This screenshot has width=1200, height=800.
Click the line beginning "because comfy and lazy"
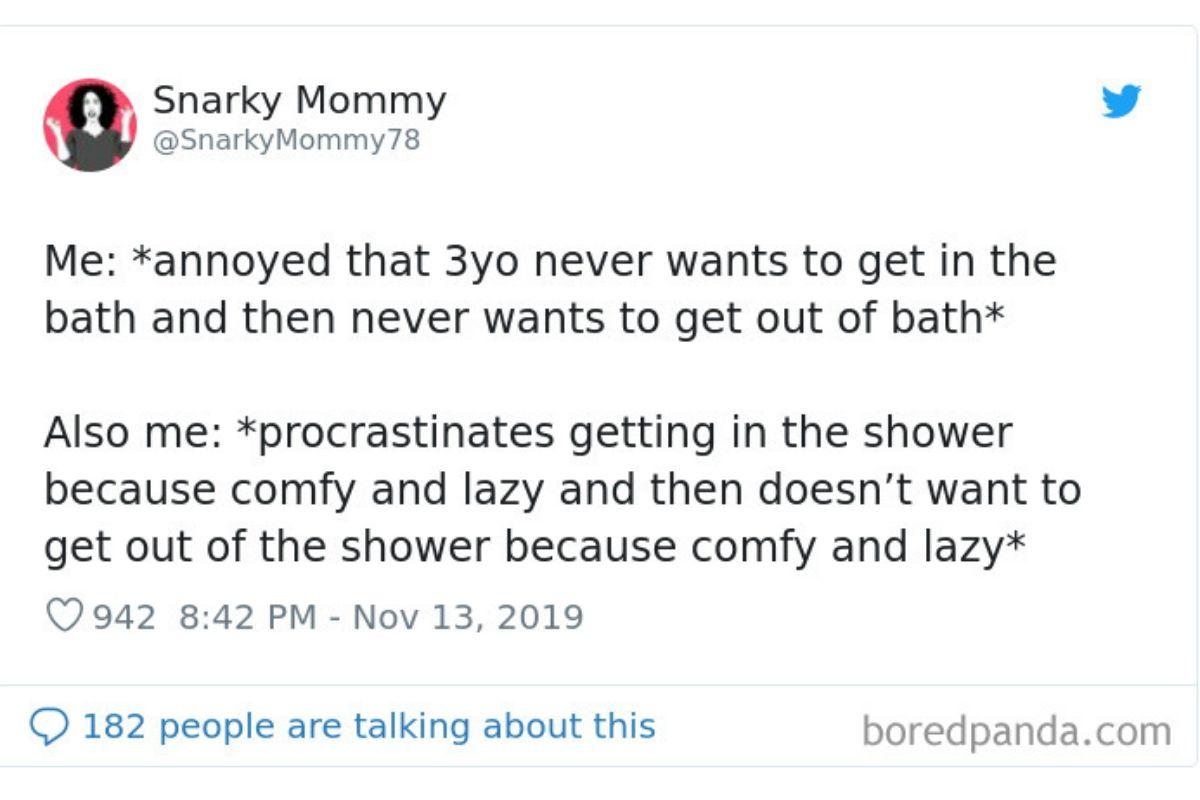click(x=562, y=491)
